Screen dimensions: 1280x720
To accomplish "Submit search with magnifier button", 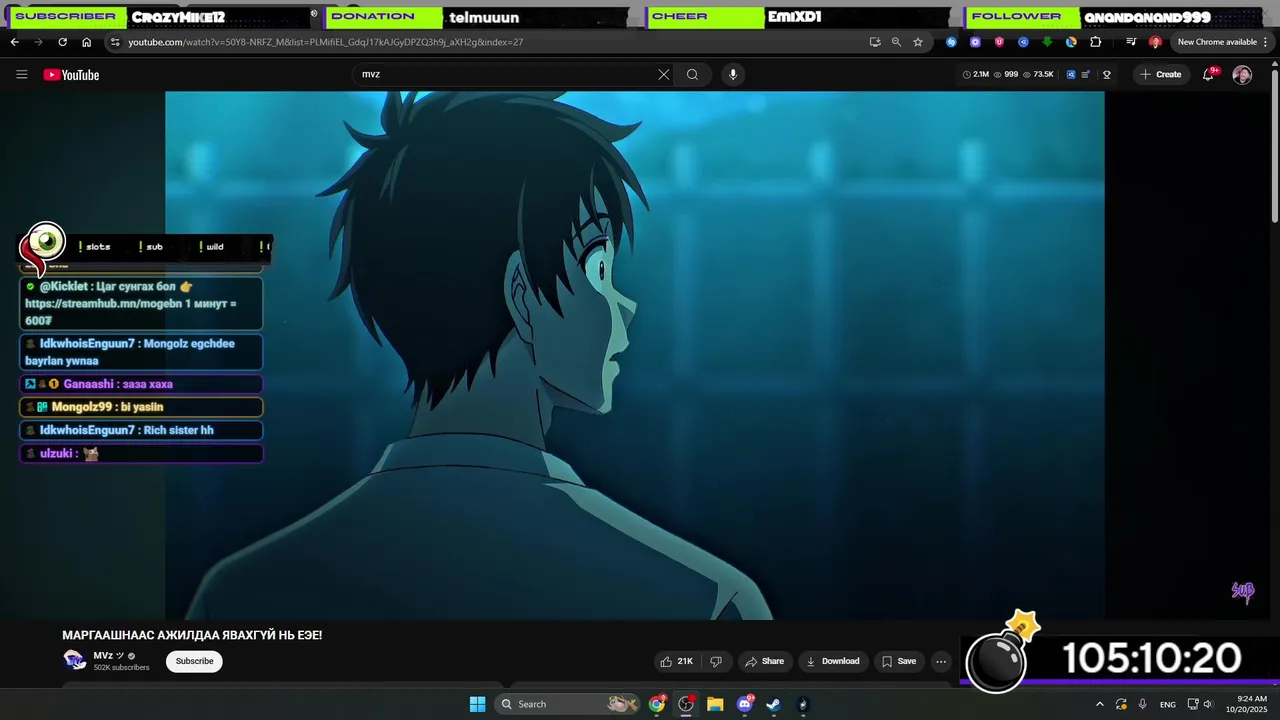I will [x=692, y=74].
